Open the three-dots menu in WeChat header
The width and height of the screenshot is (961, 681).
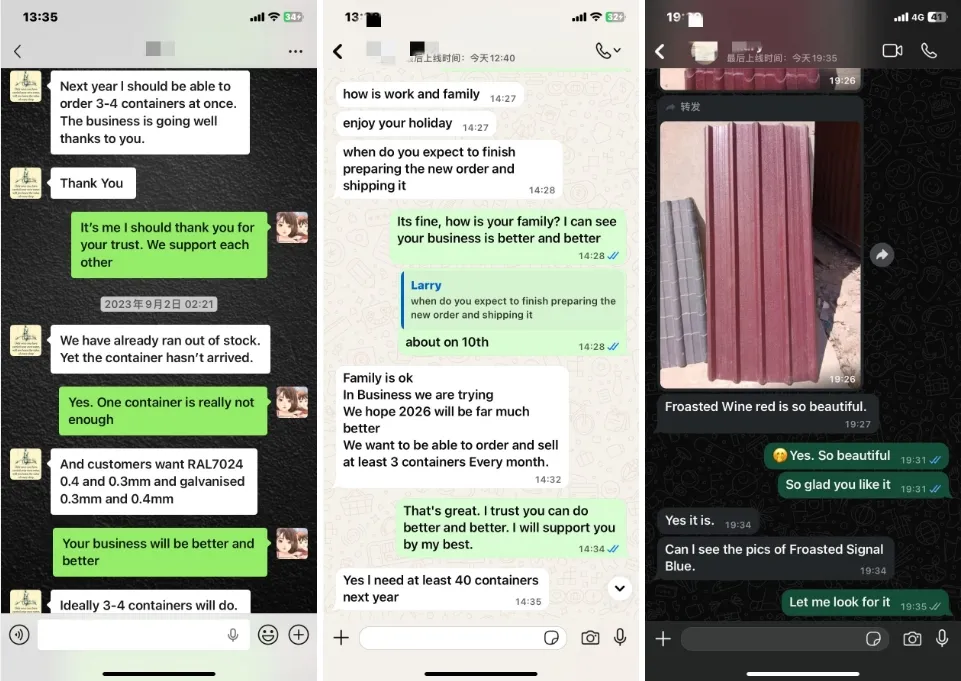(295, 51)
